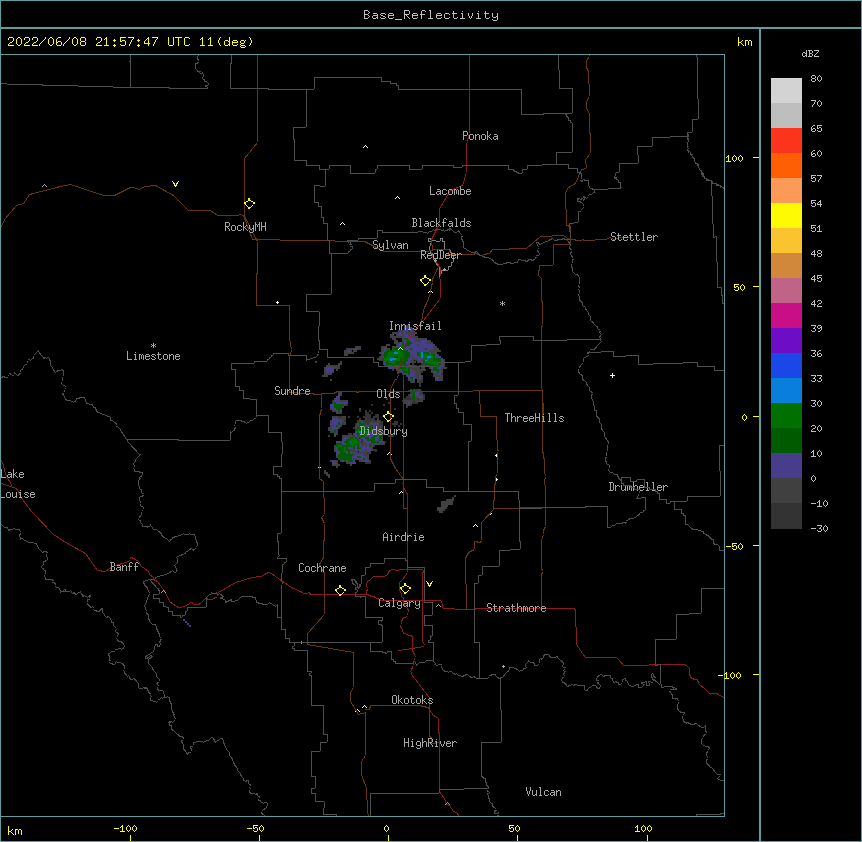
Task: Click the Stettler label
Action: [633, 237]
